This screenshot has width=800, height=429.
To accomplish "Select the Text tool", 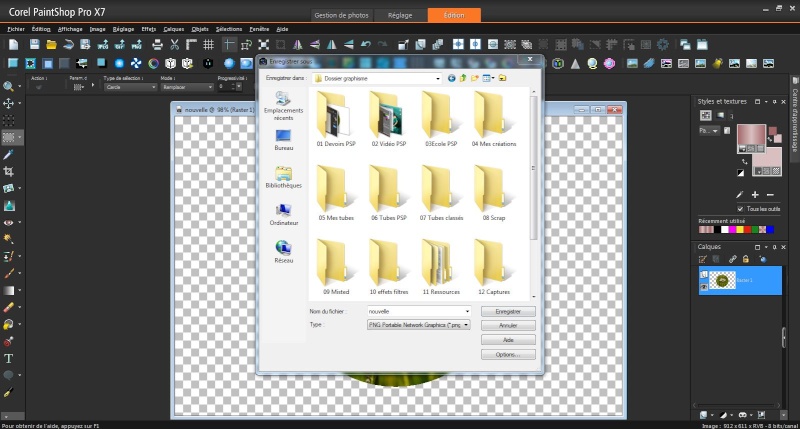I will pos(8,359).
